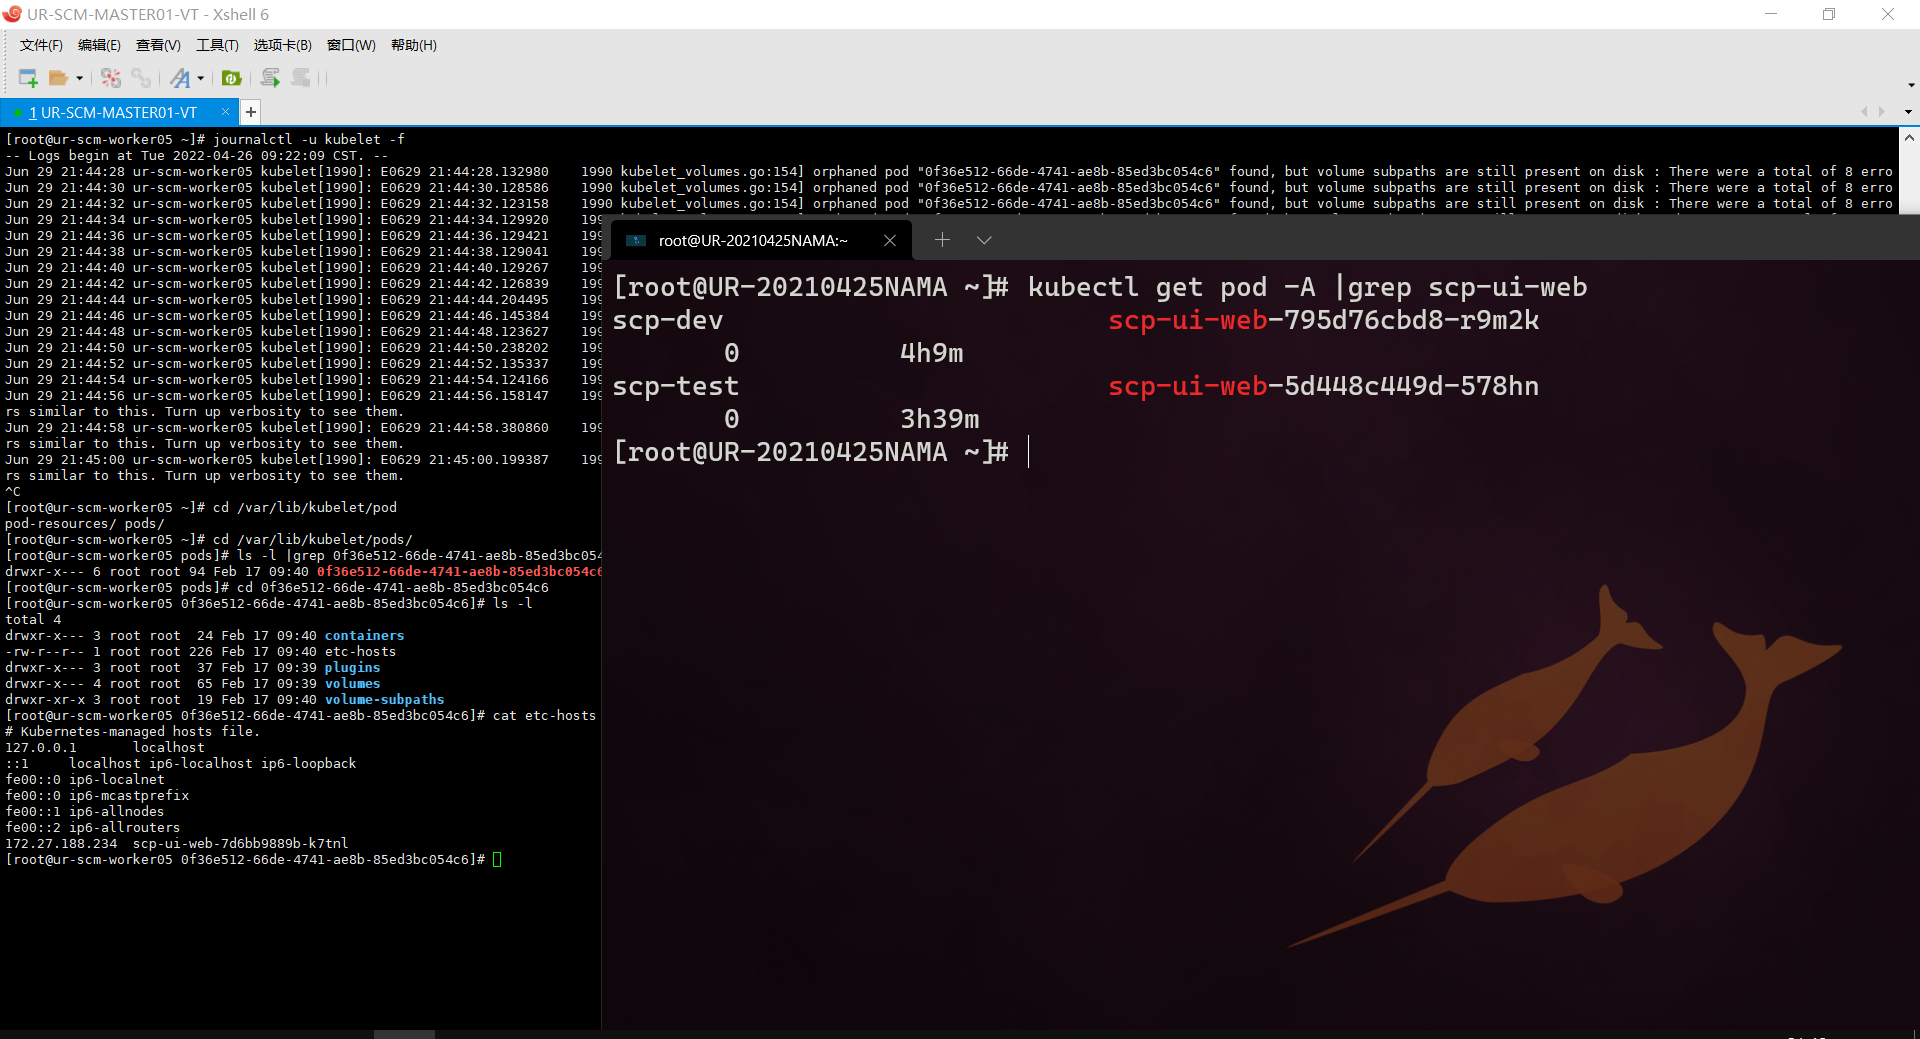Click the "volume-subpaths" directory name
Screen dimensions: 1920x1039
point(384,700)
